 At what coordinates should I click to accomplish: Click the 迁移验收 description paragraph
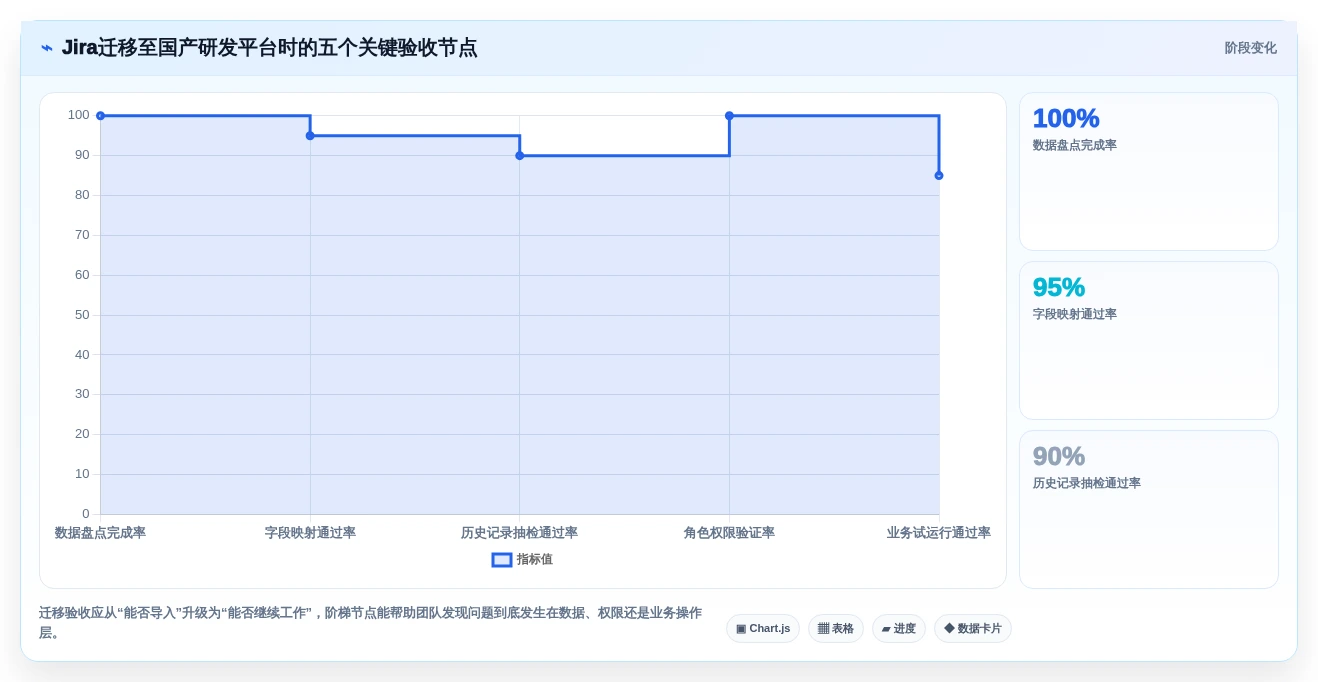coord(370,623)
